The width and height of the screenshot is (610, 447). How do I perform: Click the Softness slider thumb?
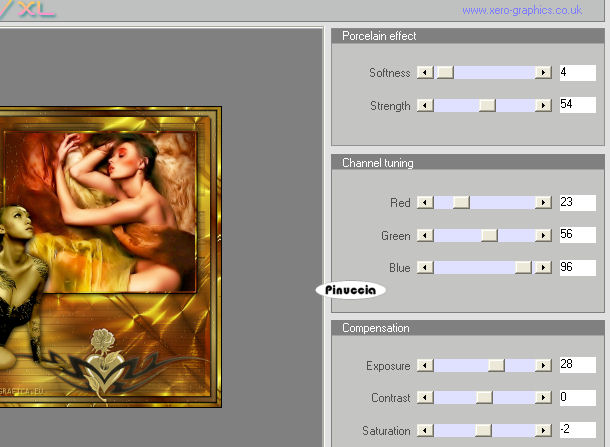[445, 72]
